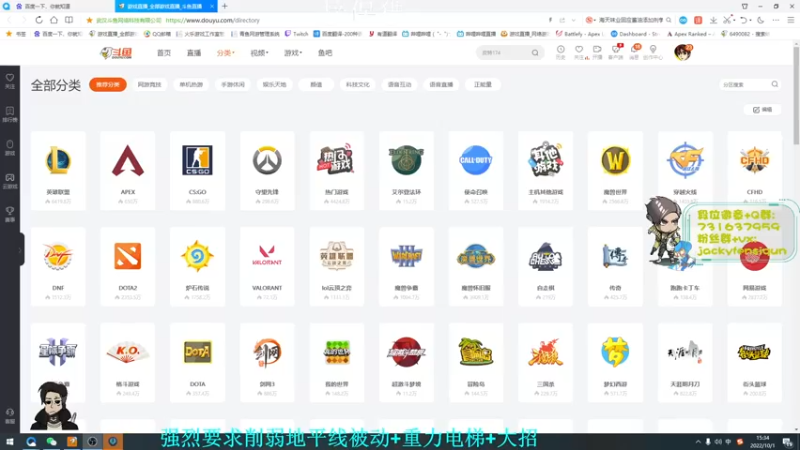This screenshot has height=450, width=800.
Task: Open the APEX category
Action: tap(128, 170)
